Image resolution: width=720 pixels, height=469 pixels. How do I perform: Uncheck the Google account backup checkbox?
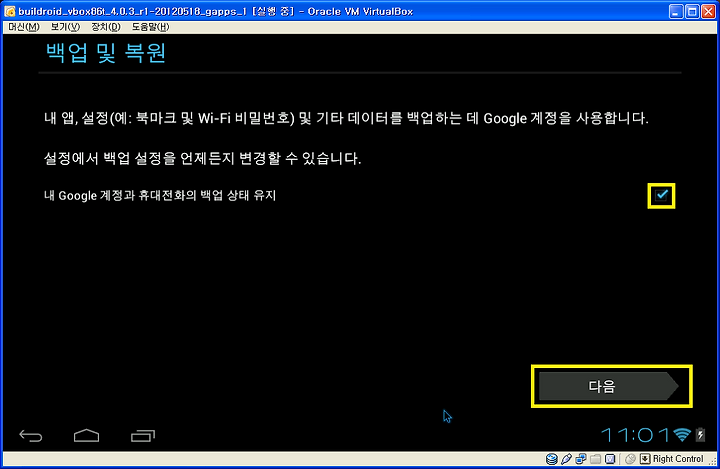pyautogui.click(x=661, y=195)
